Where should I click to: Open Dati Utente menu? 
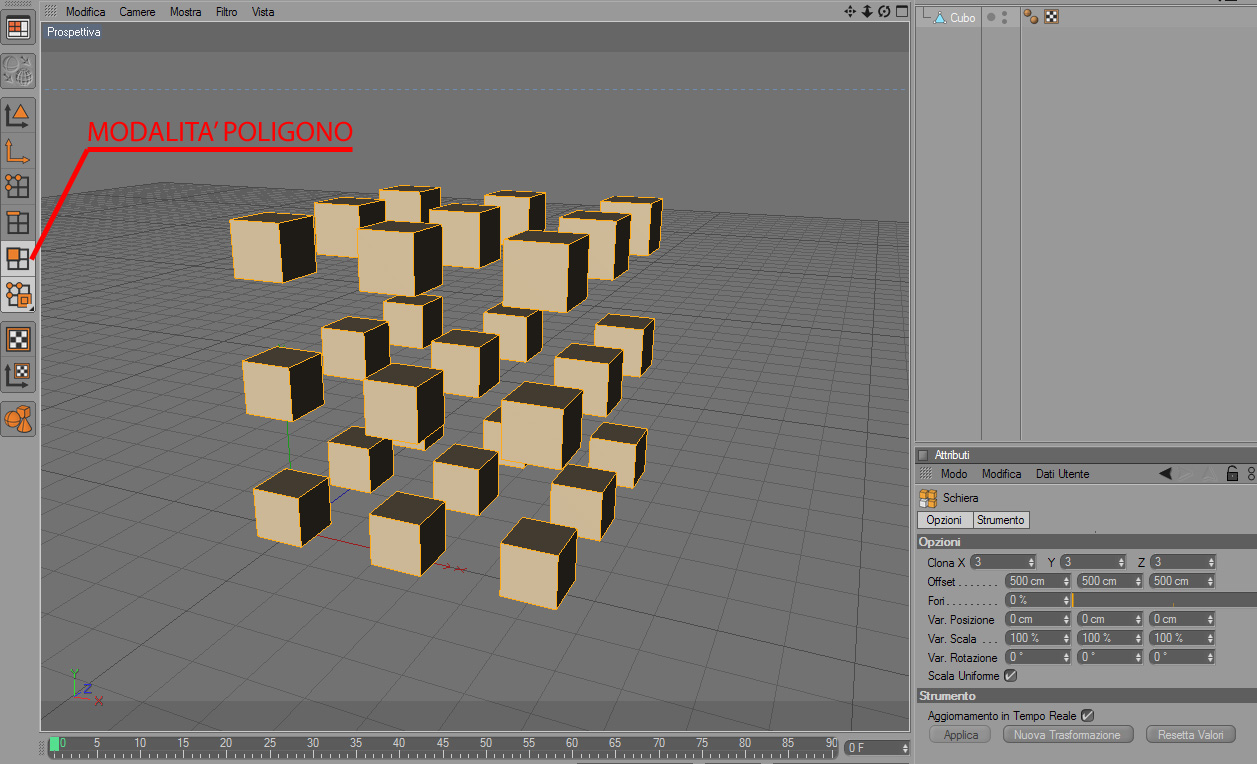(1062, 474)
